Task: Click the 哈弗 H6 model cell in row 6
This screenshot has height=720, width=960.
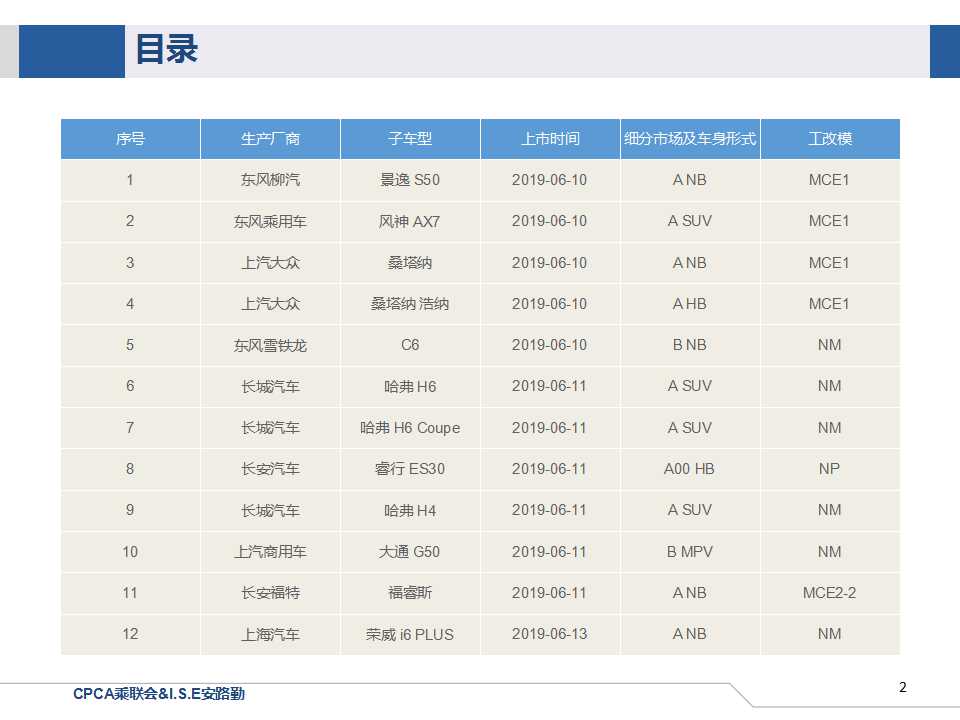Action: (x=410, y=386)
